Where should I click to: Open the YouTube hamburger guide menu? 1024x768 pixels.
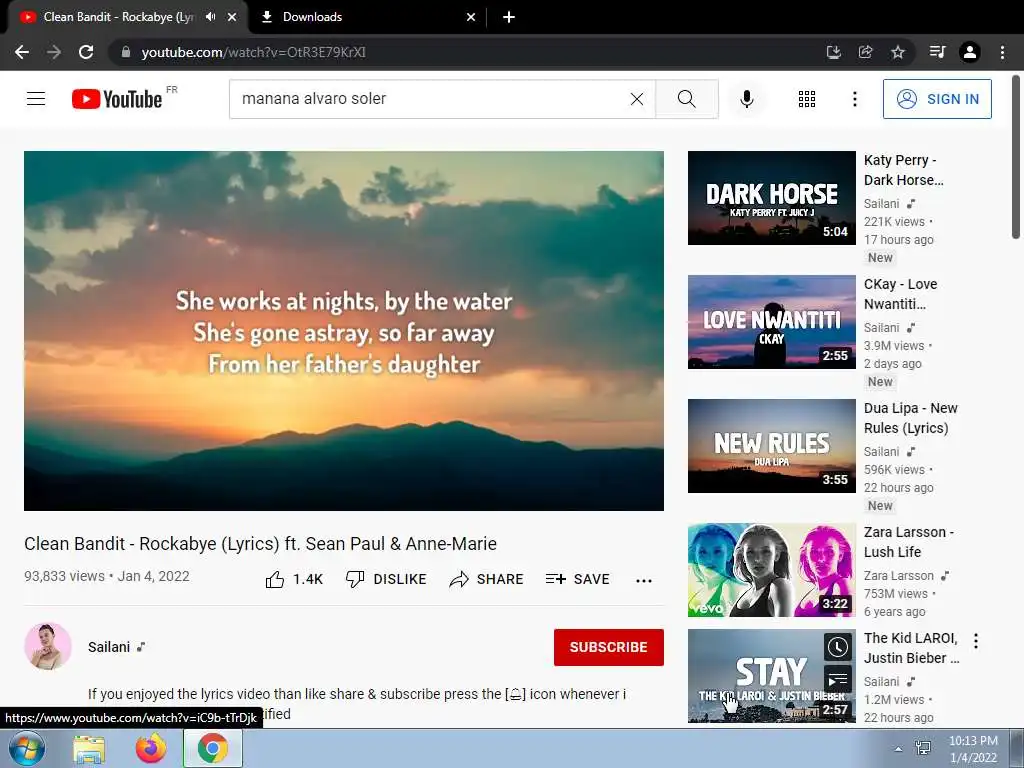(x=36, y=99)
